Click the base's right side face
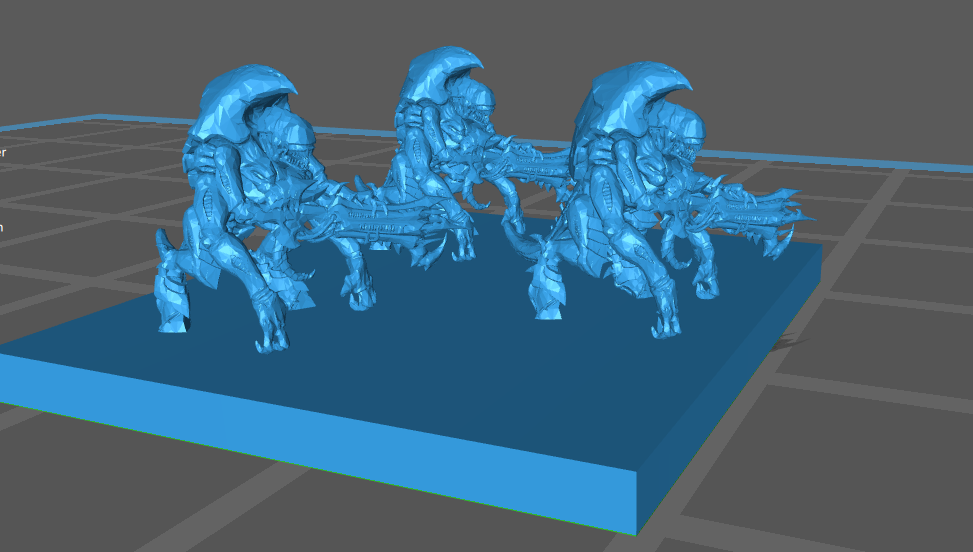973x552 pixels. (730, 400)
